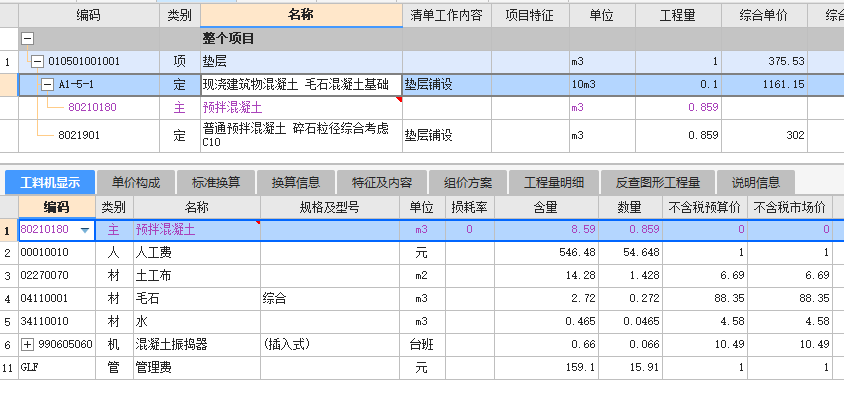Select row number 11 header in the lower table

pos(9,368)
